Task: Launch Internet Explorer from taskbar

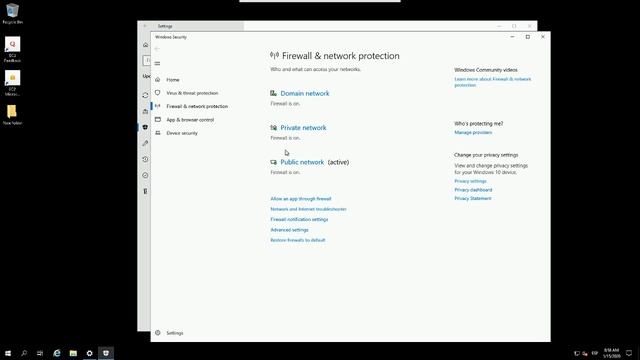Action: (57, 353)
